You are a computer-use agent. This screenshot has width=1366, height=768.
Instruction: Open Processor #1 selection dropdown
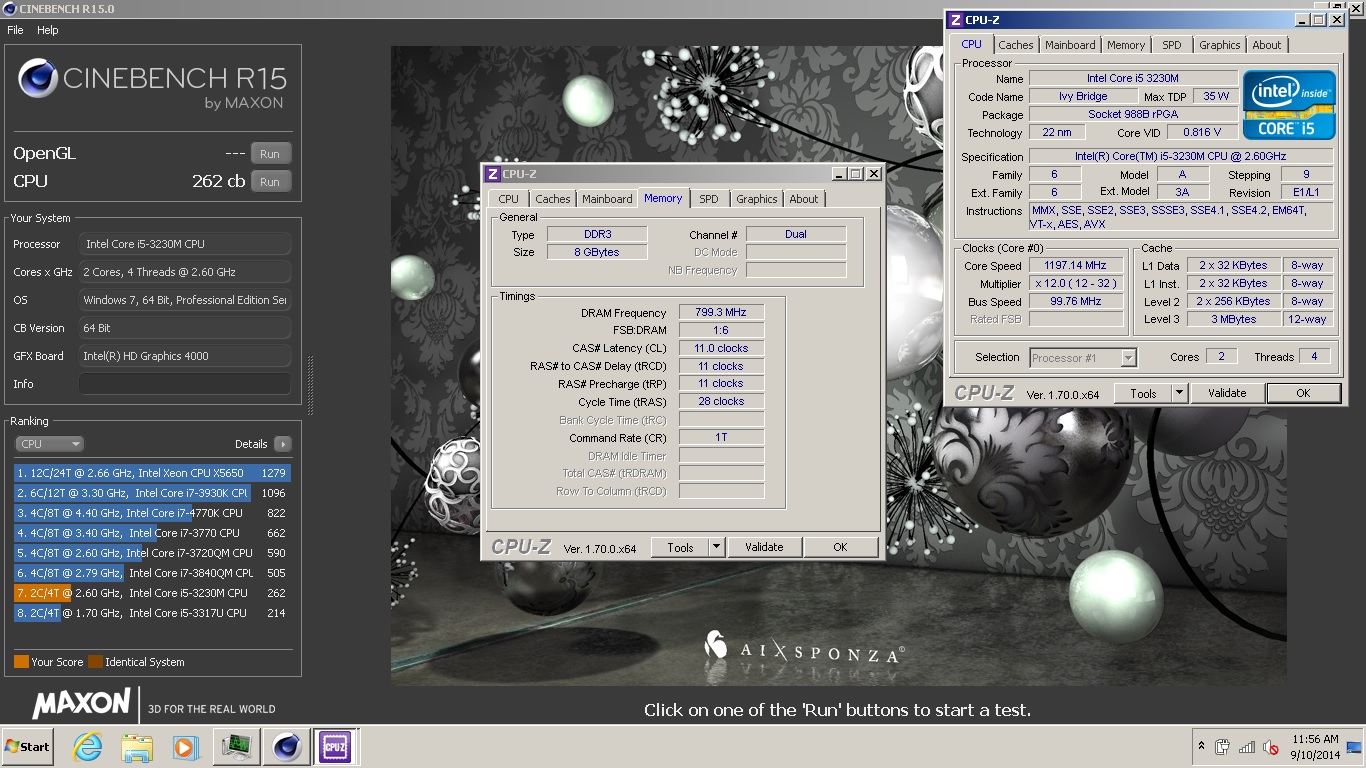tap(1083, 357)
